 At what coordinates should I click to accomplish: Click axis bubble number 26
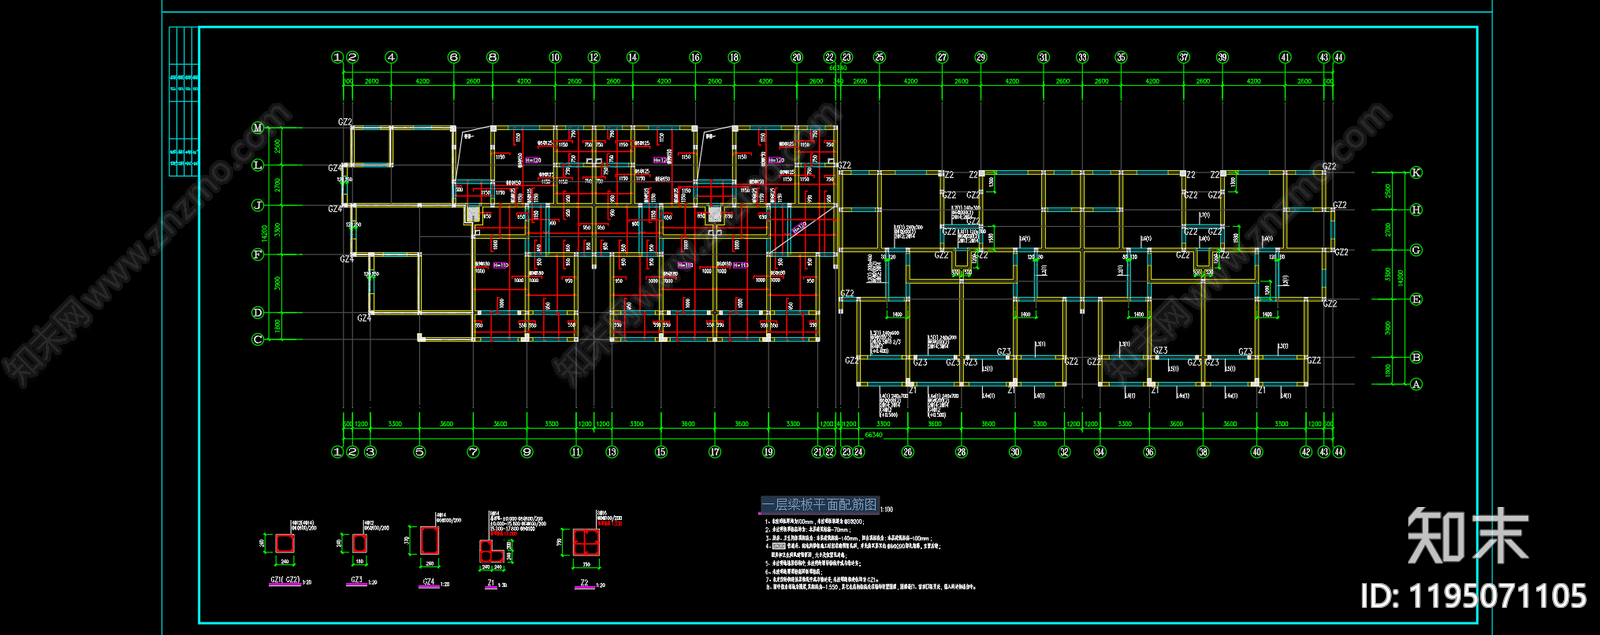908,452
